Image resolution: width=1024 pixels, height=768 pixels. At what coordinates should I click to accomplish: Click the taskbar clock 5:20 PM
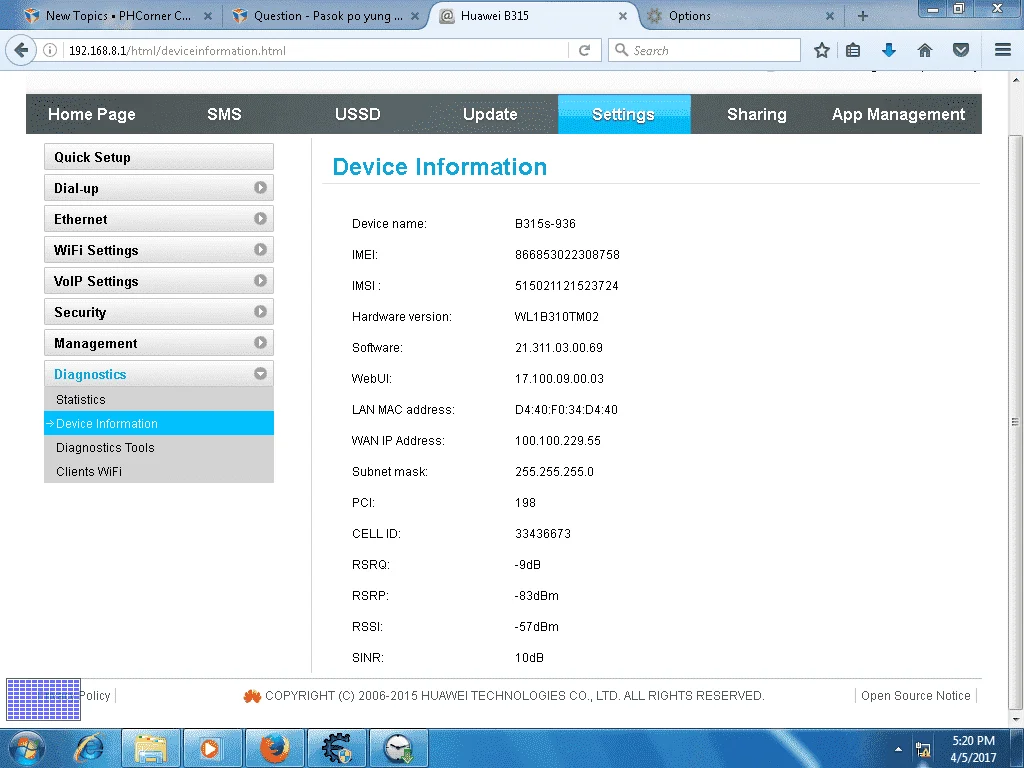tap(973, 741)
